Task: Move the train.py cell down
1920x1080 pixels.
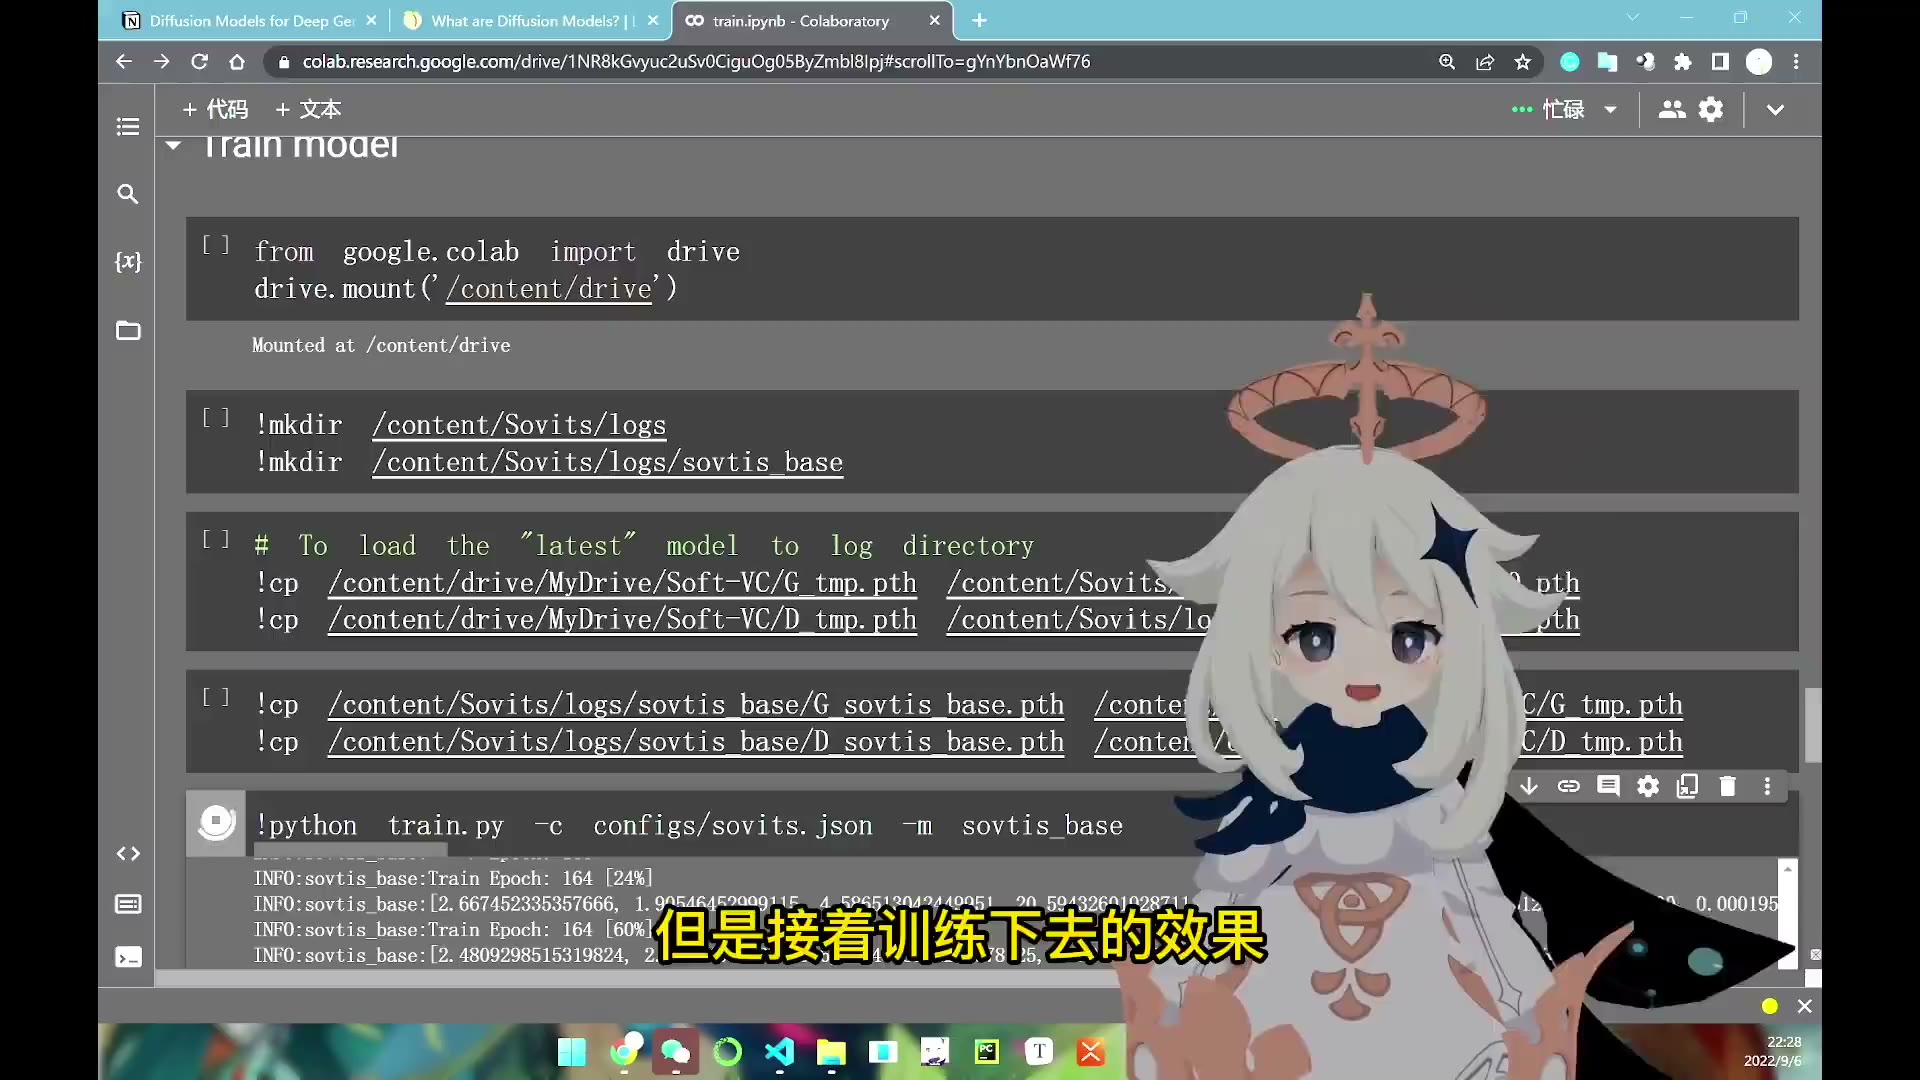Action: [1529, 787]
